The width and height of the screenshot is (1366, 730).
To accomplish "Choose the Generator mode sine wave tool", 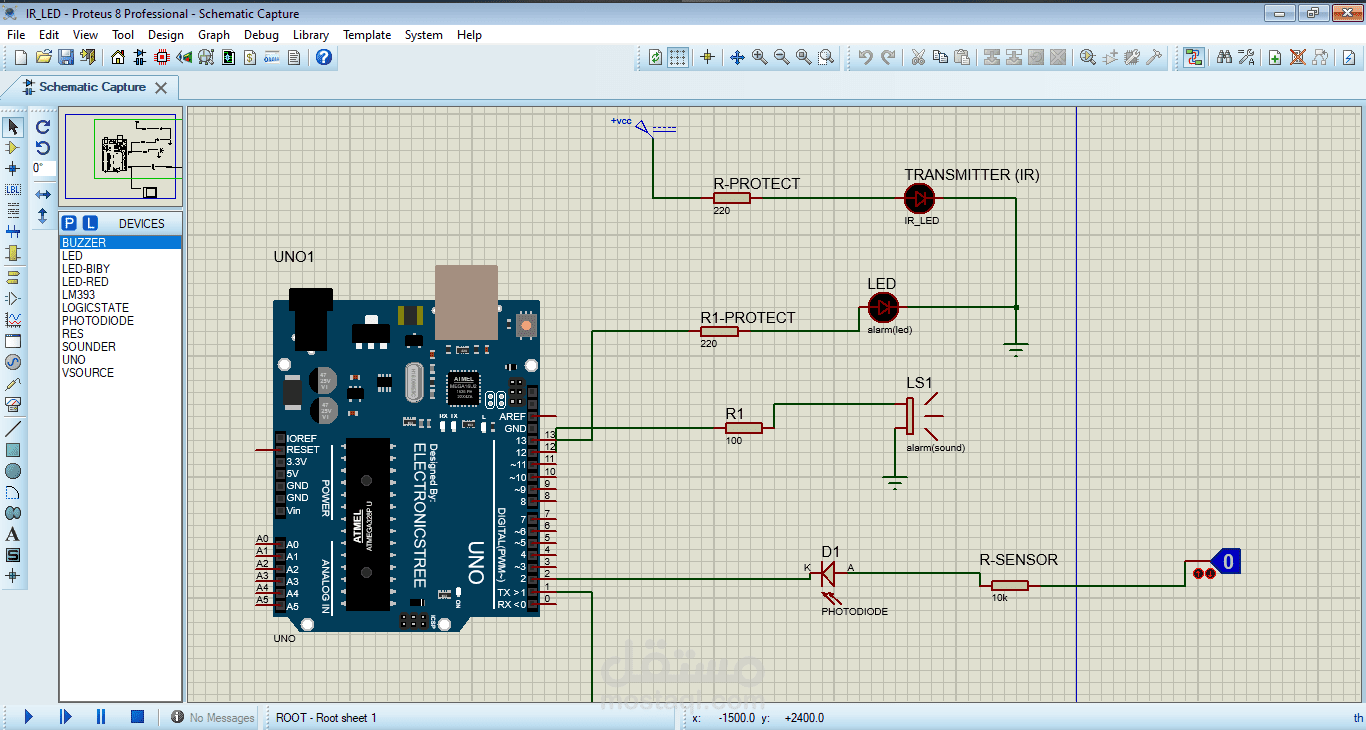I will tap(13, 362).
